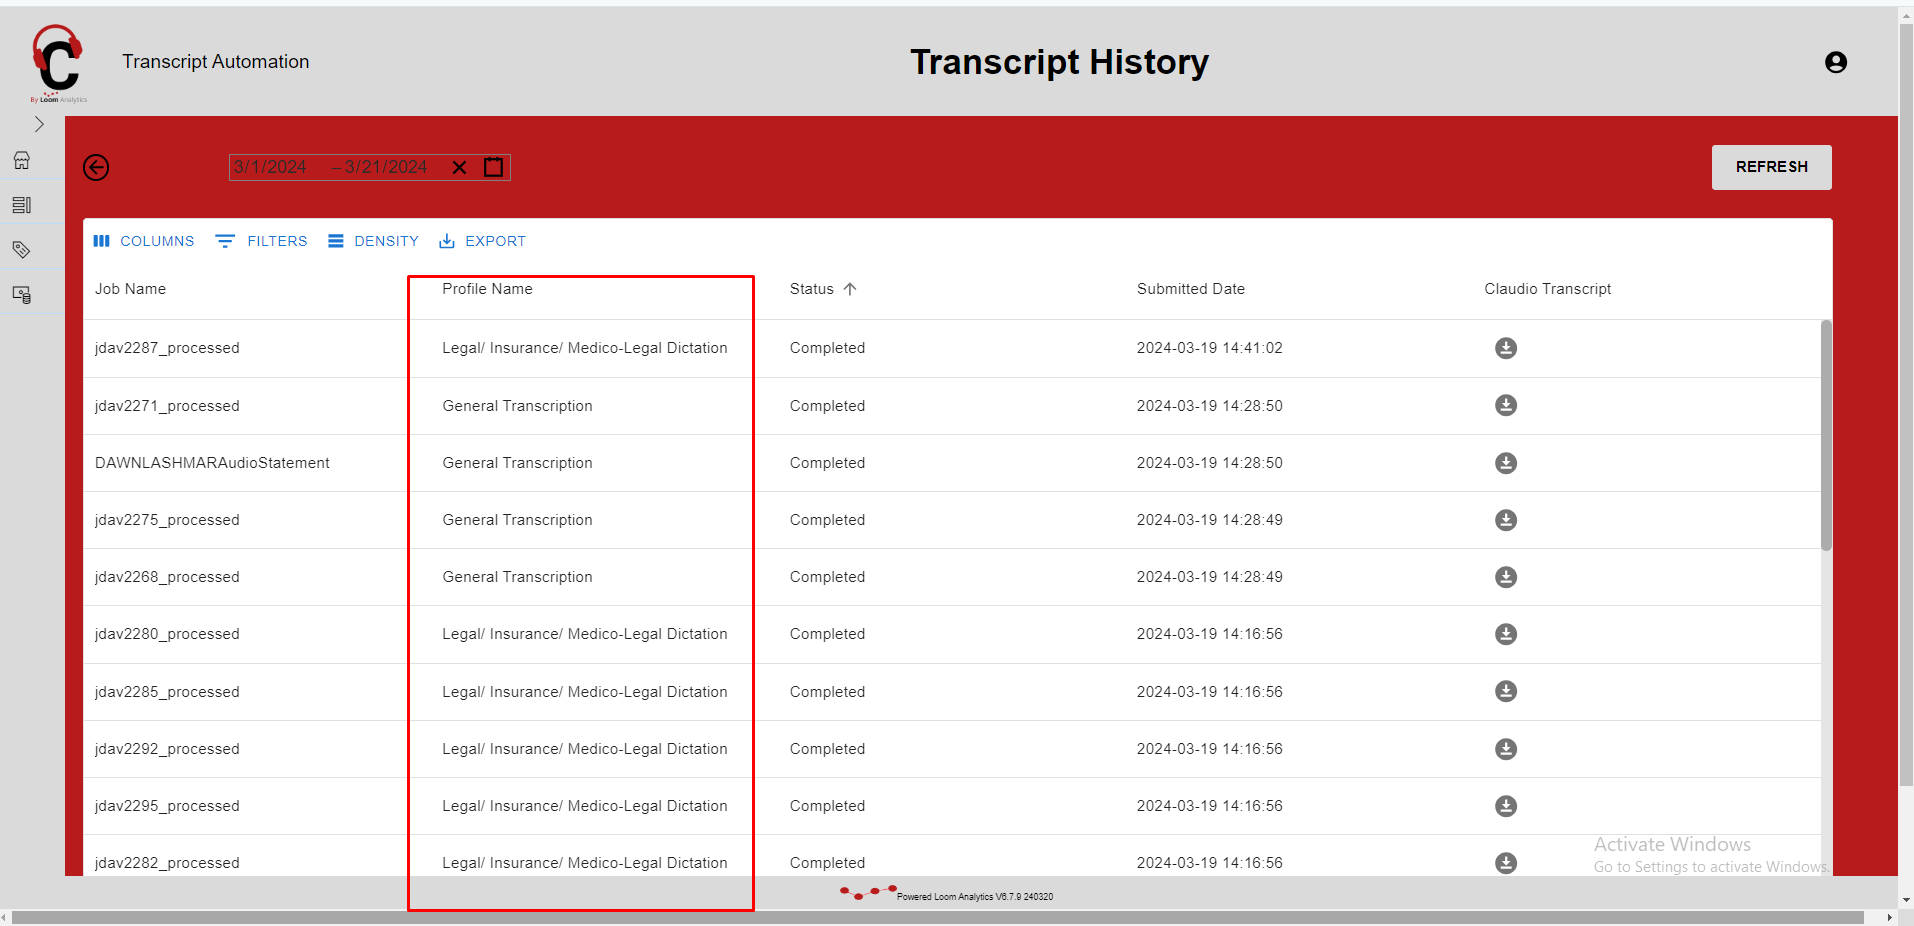Screen dimensions: 1914x926
Task: Open the Export options menu
Action: (x=482, y=241)
